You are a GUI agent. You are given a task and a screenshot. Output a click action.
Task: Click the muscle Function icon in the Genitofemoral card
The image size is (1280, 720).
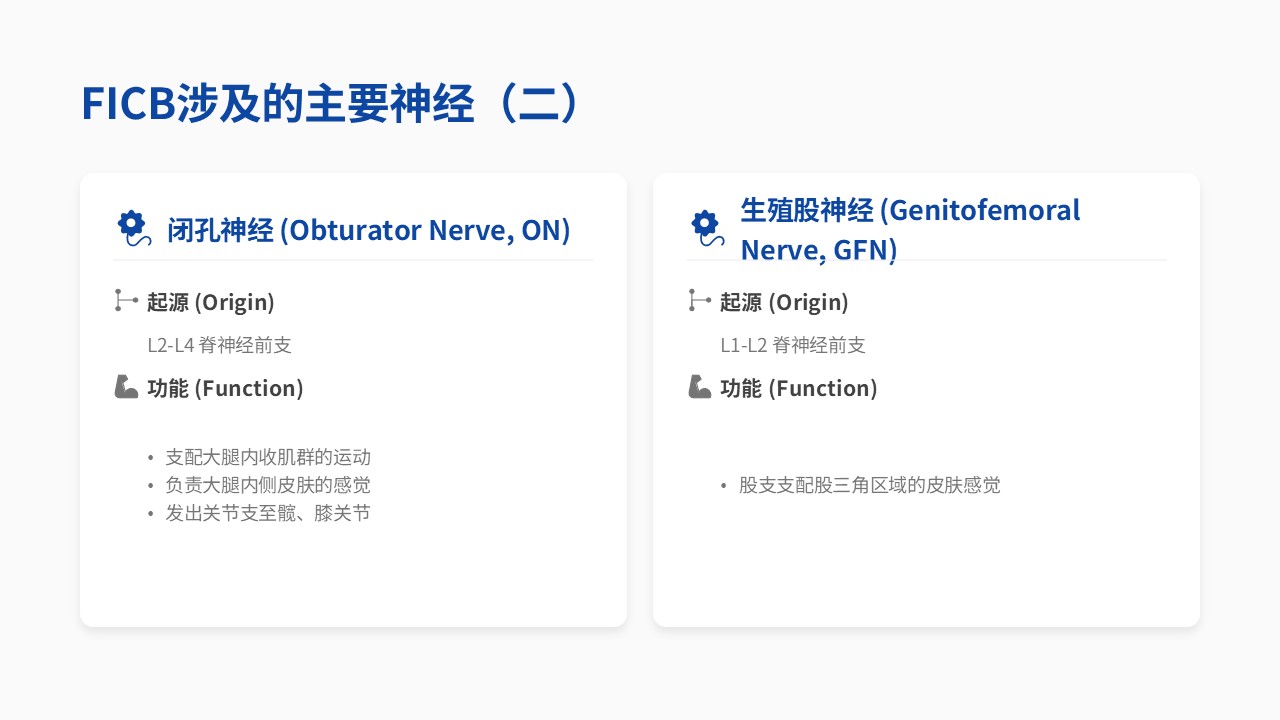tap(700, 387)
